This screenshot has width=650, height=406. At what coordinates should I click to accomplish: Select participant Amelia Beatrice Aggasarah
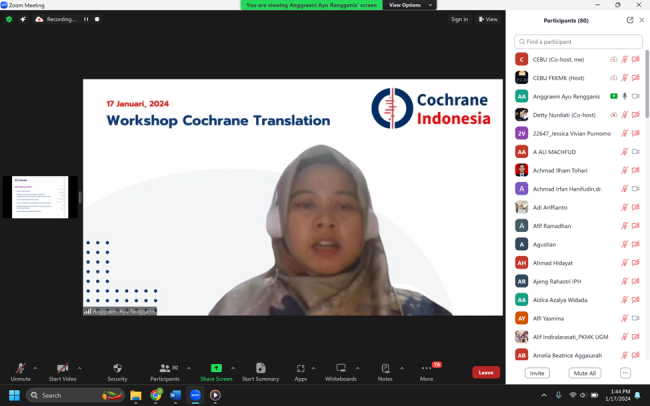(x=578, y=355)
